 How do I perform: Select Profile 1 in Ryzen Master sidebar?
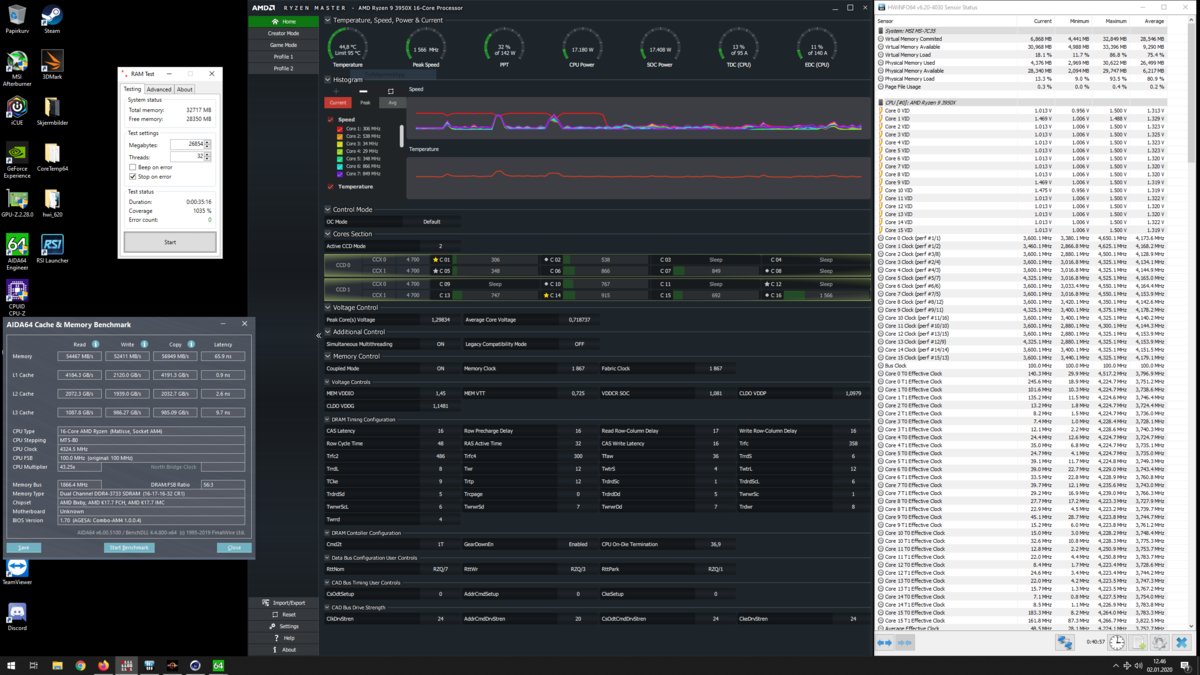(283, 57)
